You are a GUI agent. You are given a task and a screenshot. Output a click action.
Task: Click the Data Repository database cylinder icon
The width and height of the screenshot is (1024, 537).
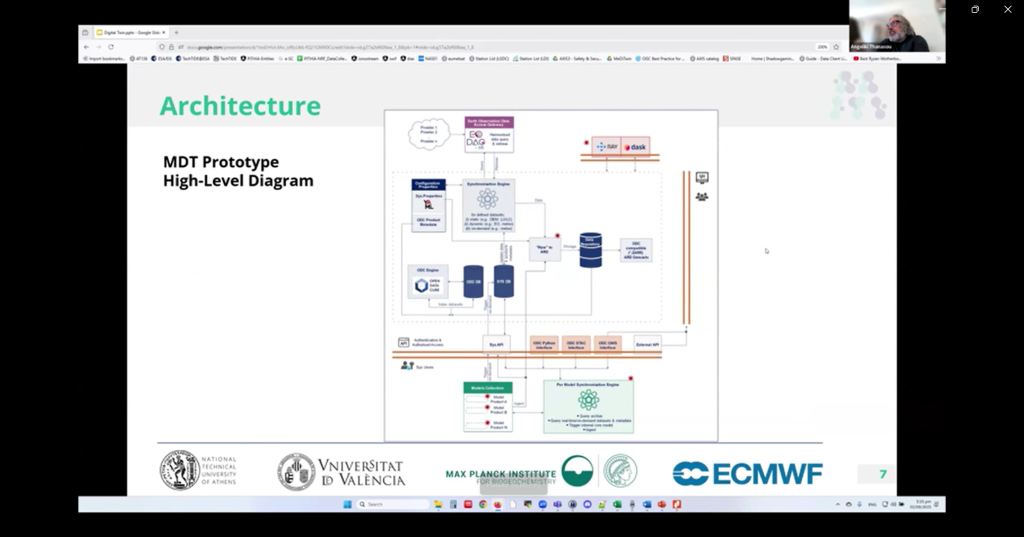point(591,250)
